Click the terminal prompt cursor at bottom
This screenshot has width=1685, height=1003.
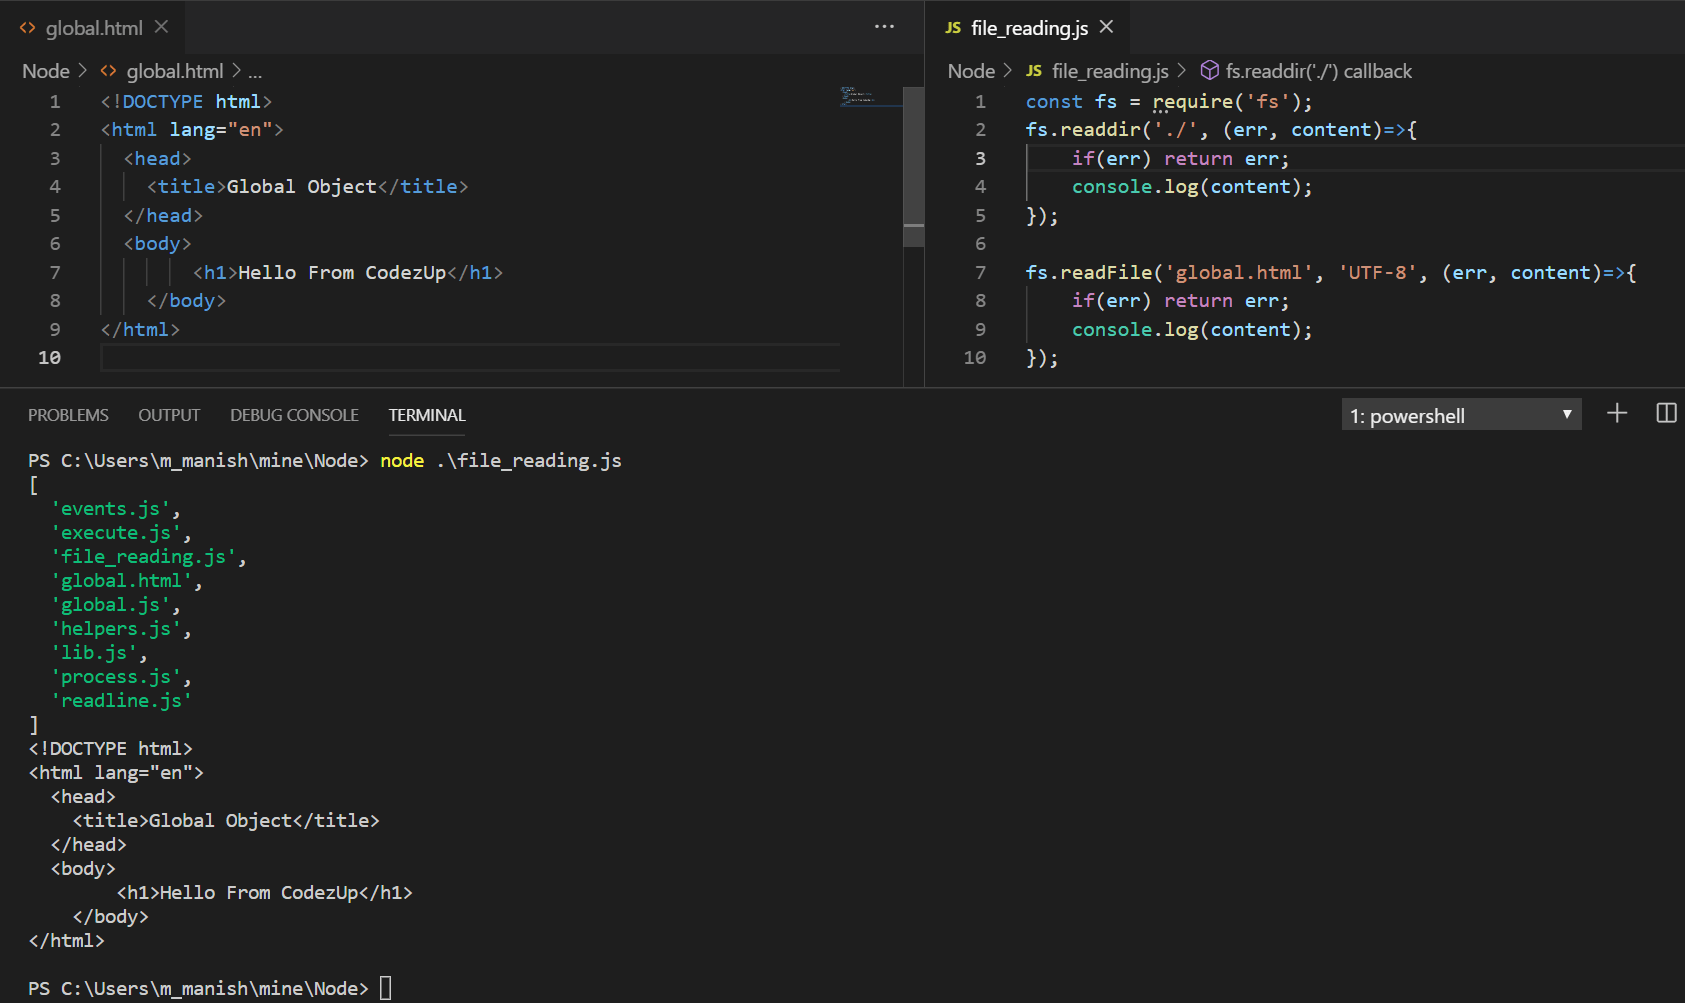point(386,988)
